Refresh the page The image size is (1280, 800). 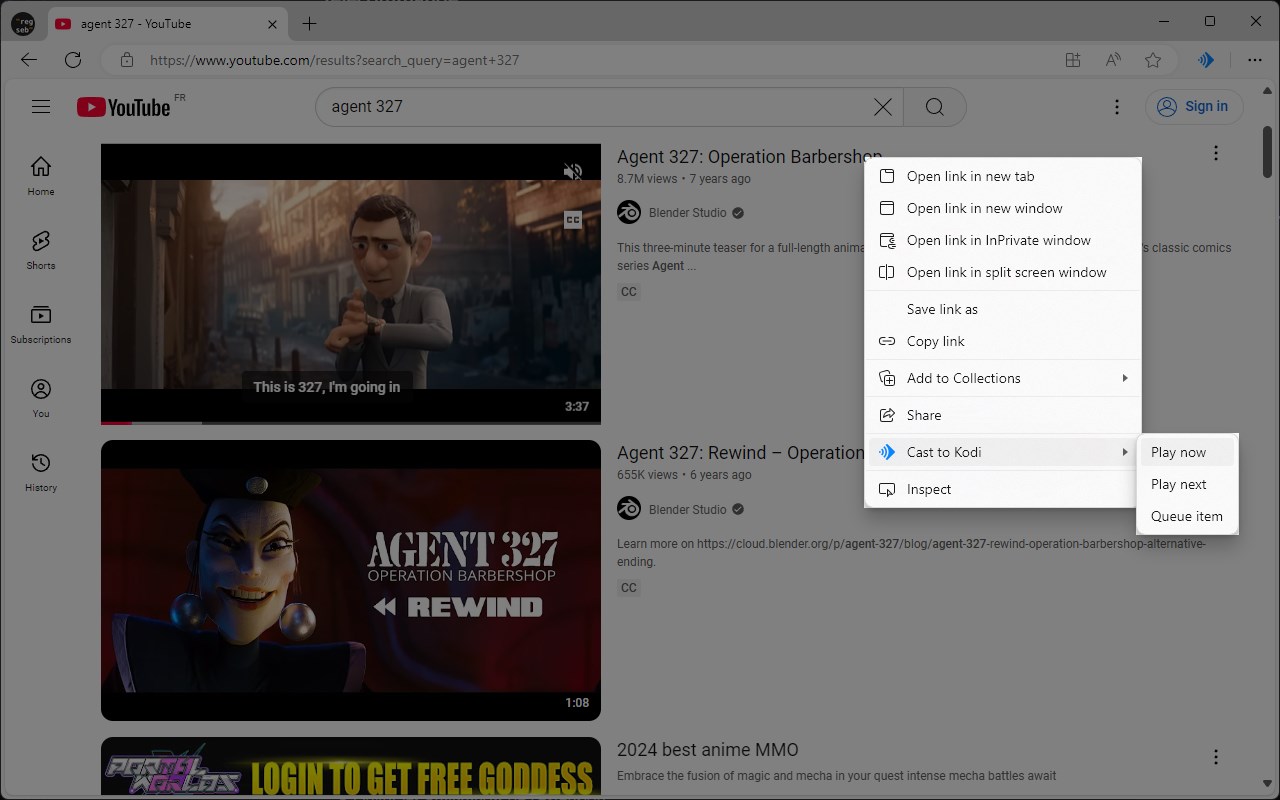pyautogui.click(x=73, y=60)
